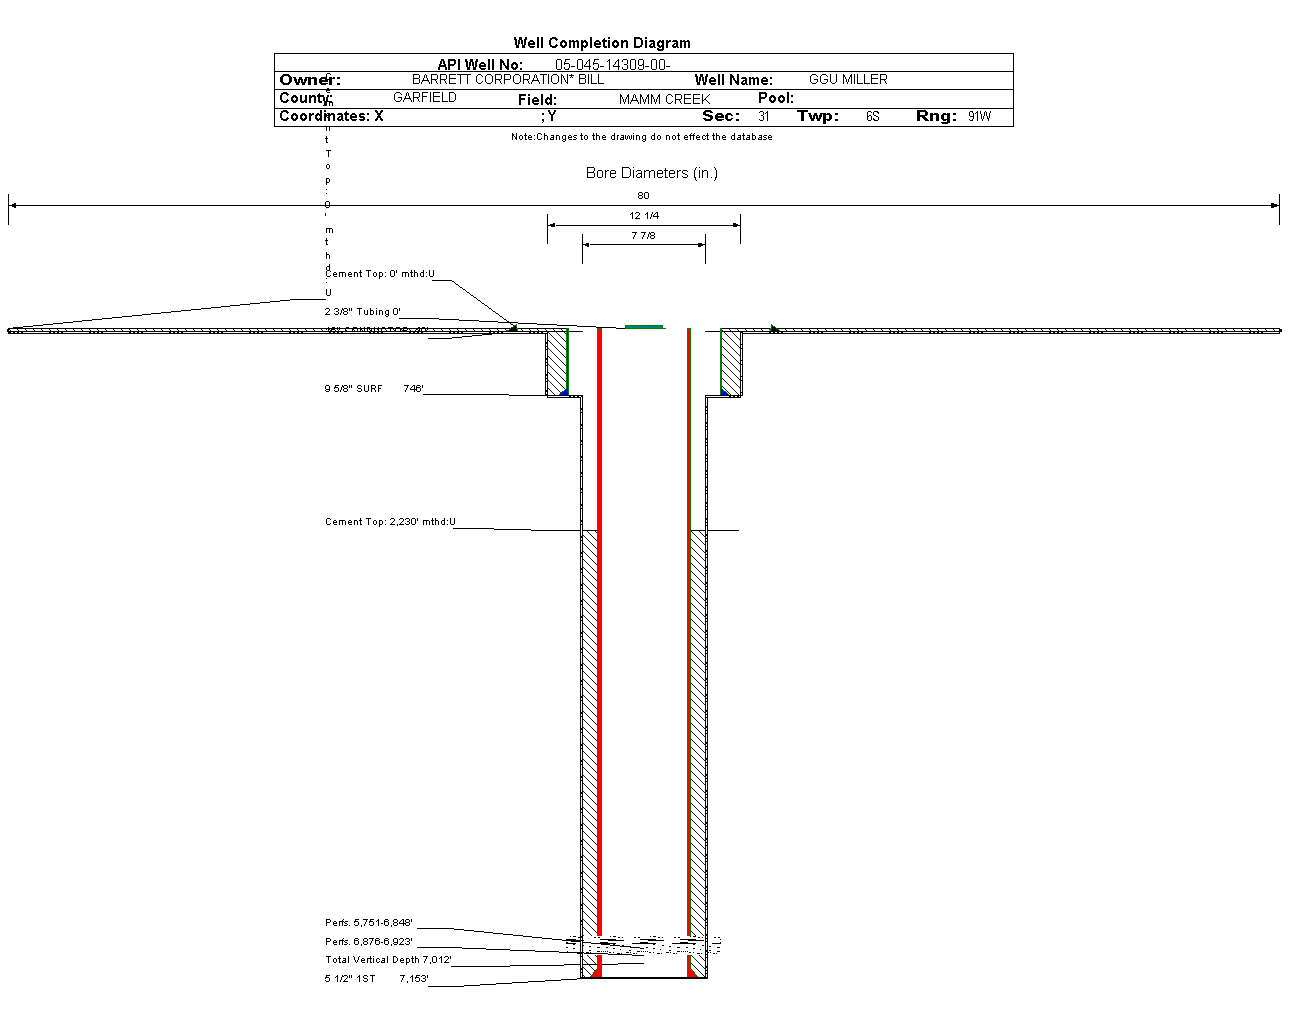Click the left hatched surface casing cement block

[556, 362]
